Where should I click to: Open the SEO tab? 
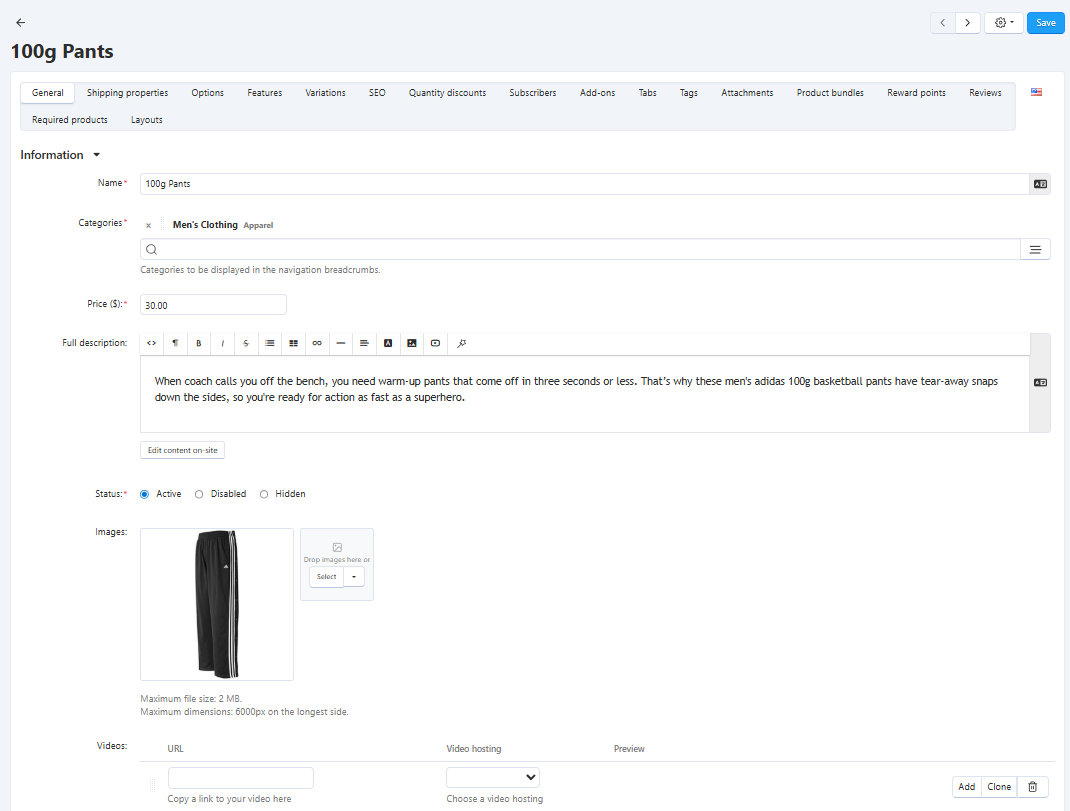[377, 93]
